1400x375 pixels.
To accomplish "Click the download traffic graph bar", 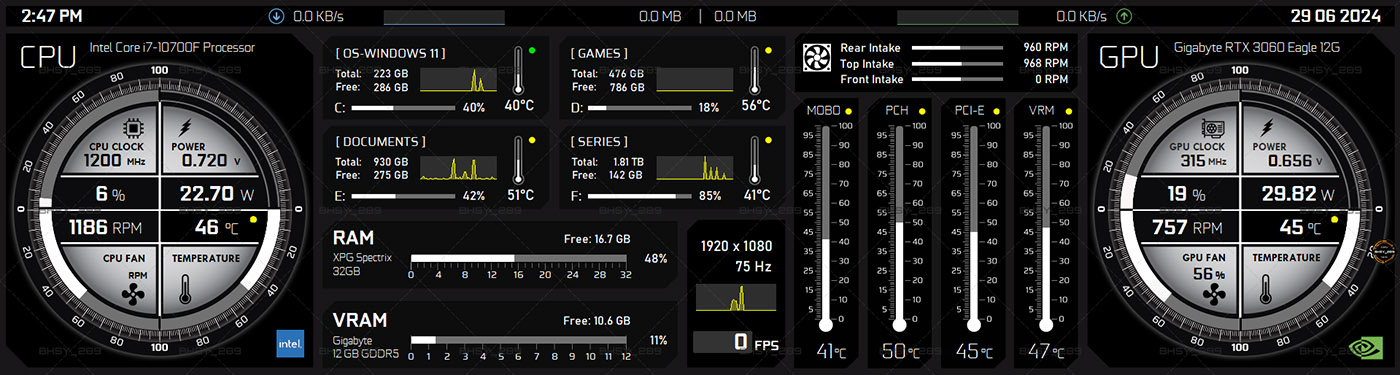I will 444,17.
